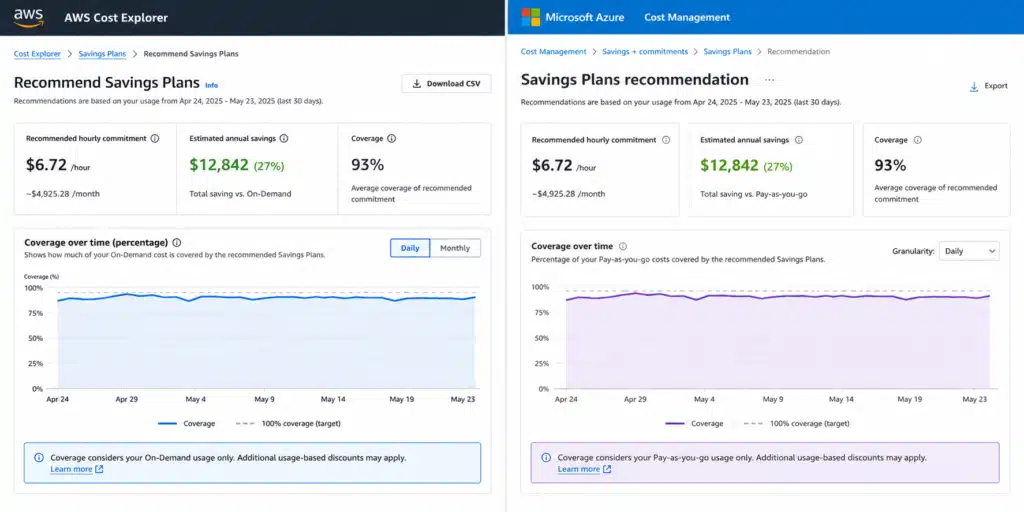Open the Azure title ellipsis more options
Image resolution: width=1024 pixels, height=512 pixels.
coord(769,80)
